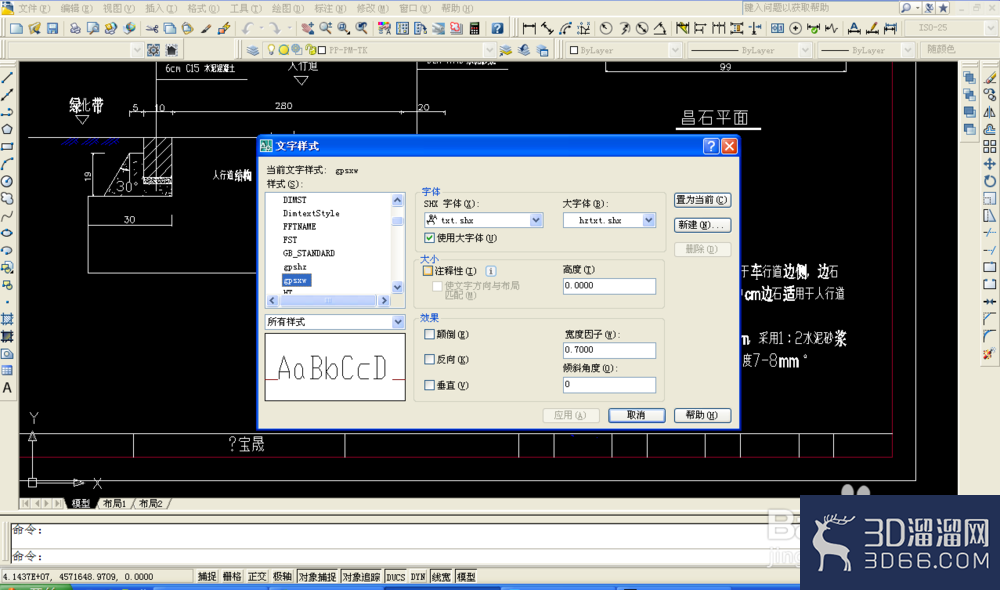The width and height of the screenshot is (1000, 590).
Task: Toggle object snap in status bar
Action: 317,577
